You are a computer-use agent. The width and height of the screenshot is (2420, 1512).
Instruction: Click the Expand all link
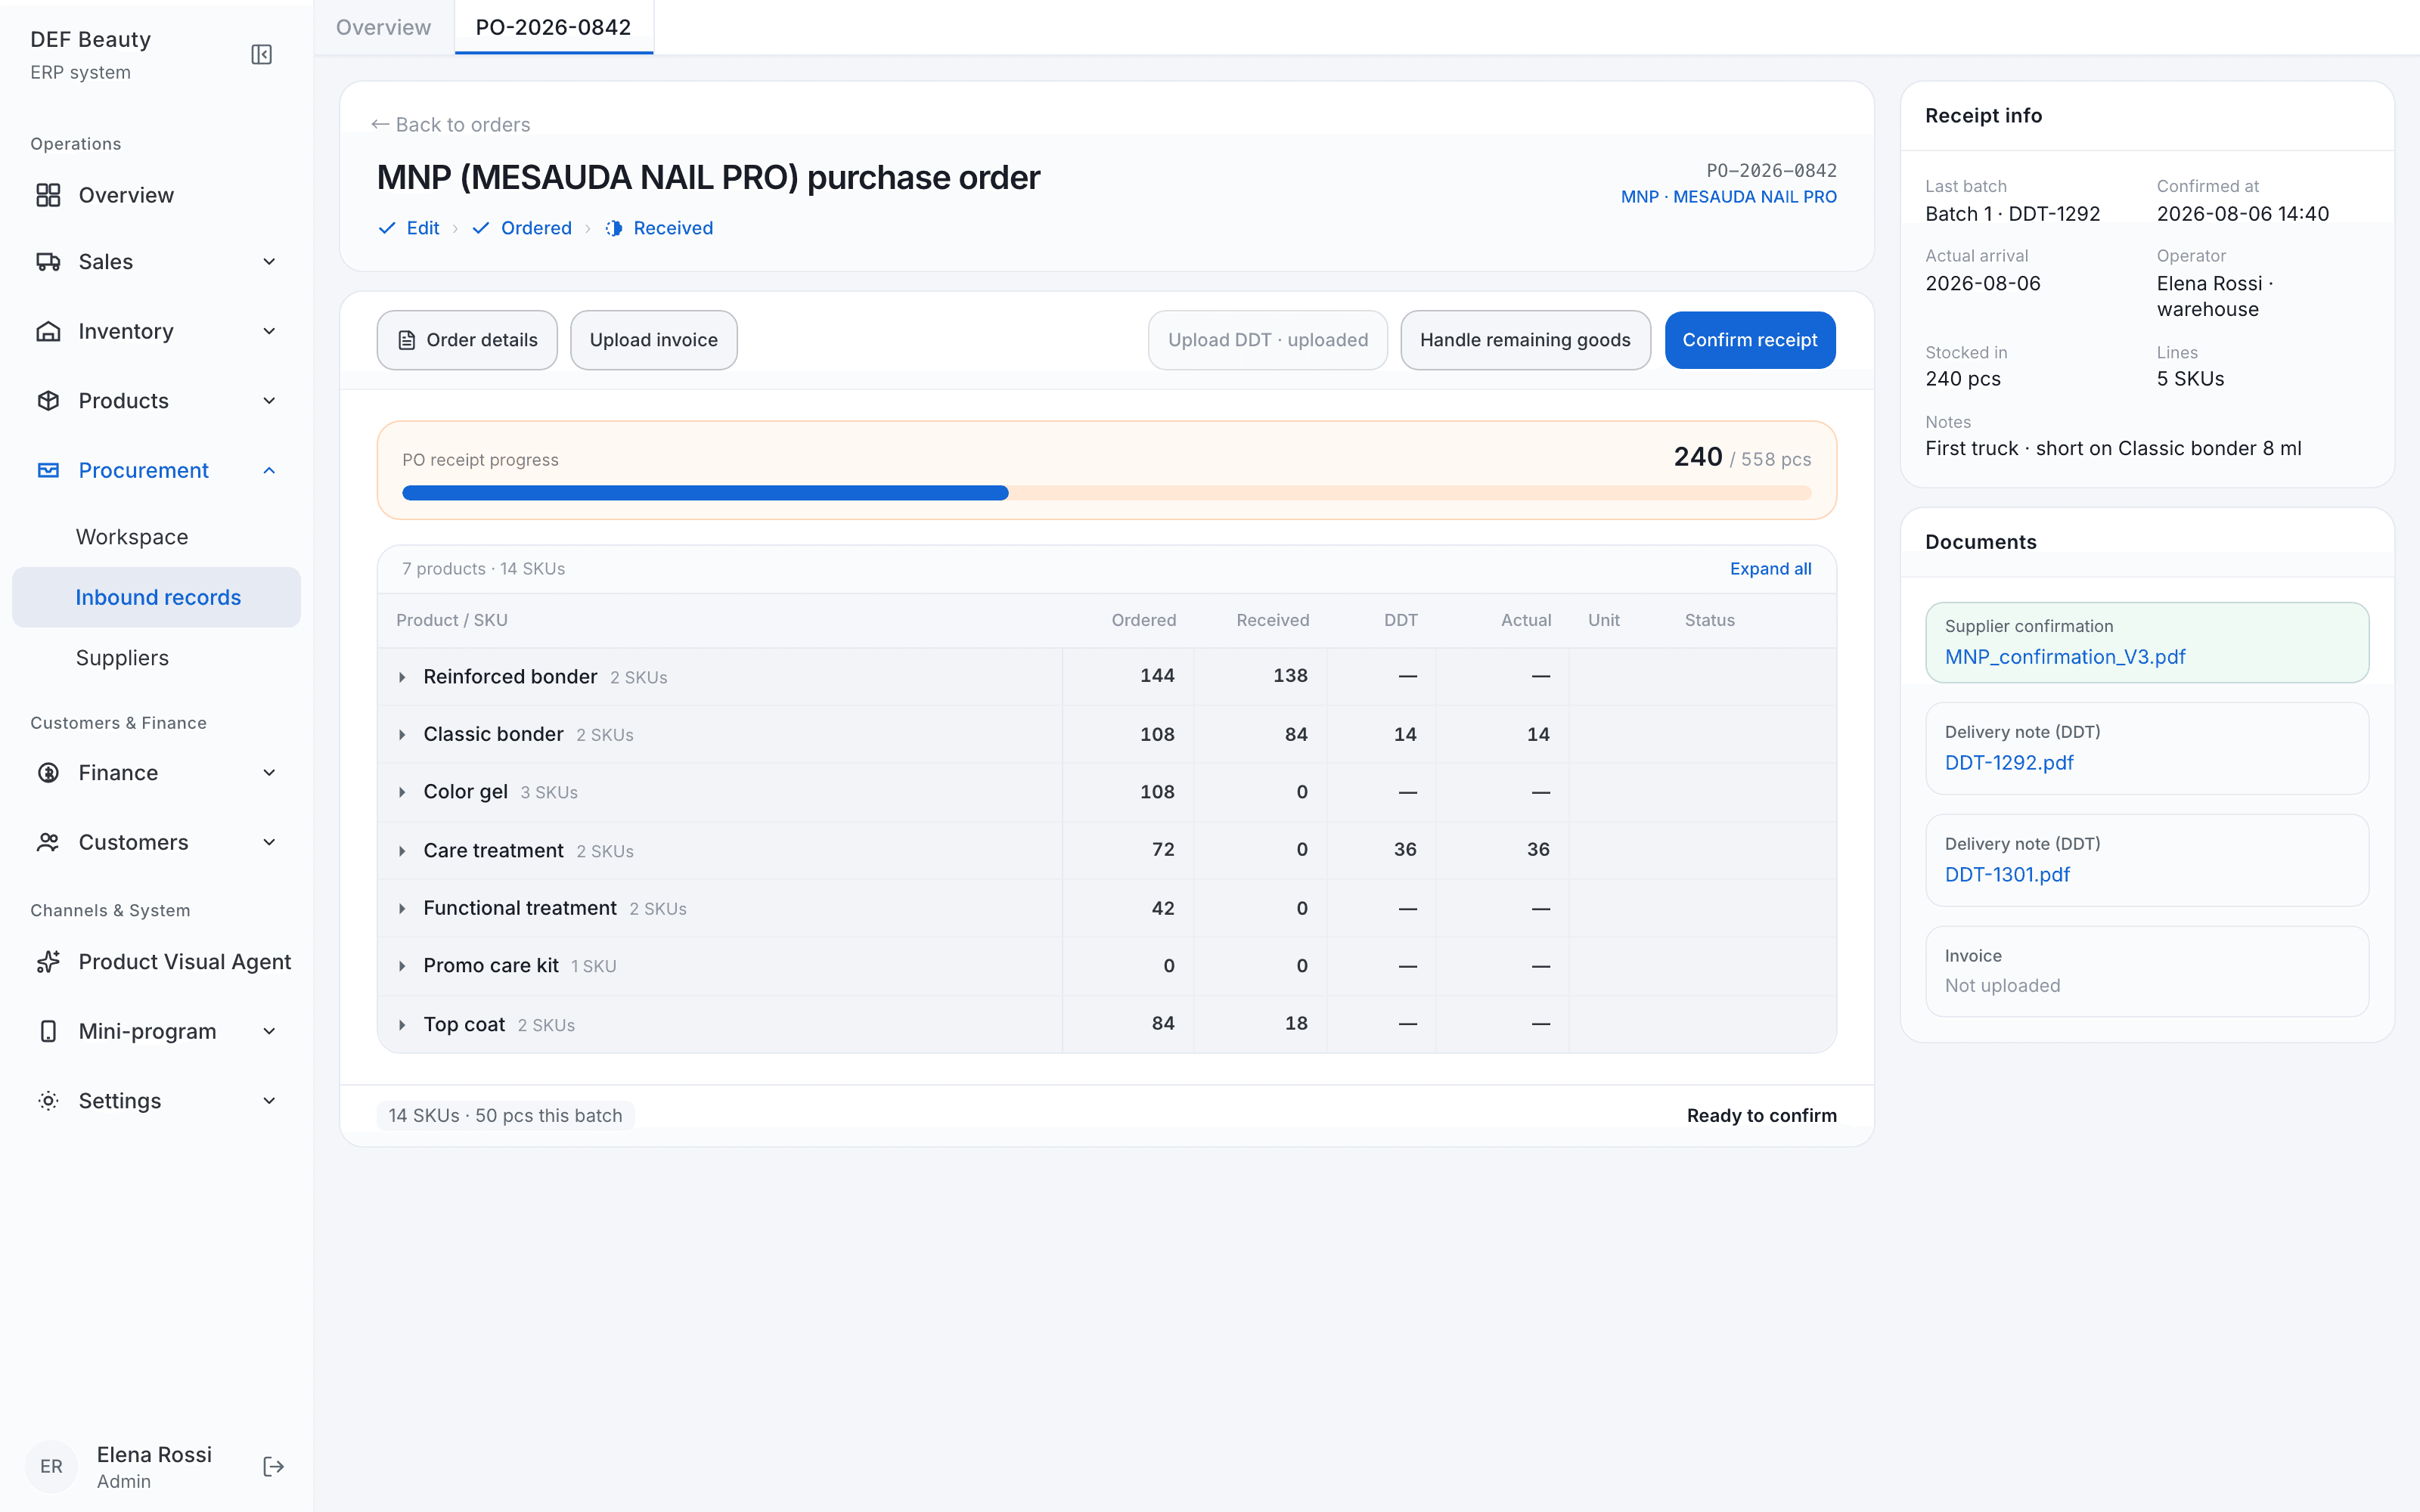click(x=1770, y=569)
